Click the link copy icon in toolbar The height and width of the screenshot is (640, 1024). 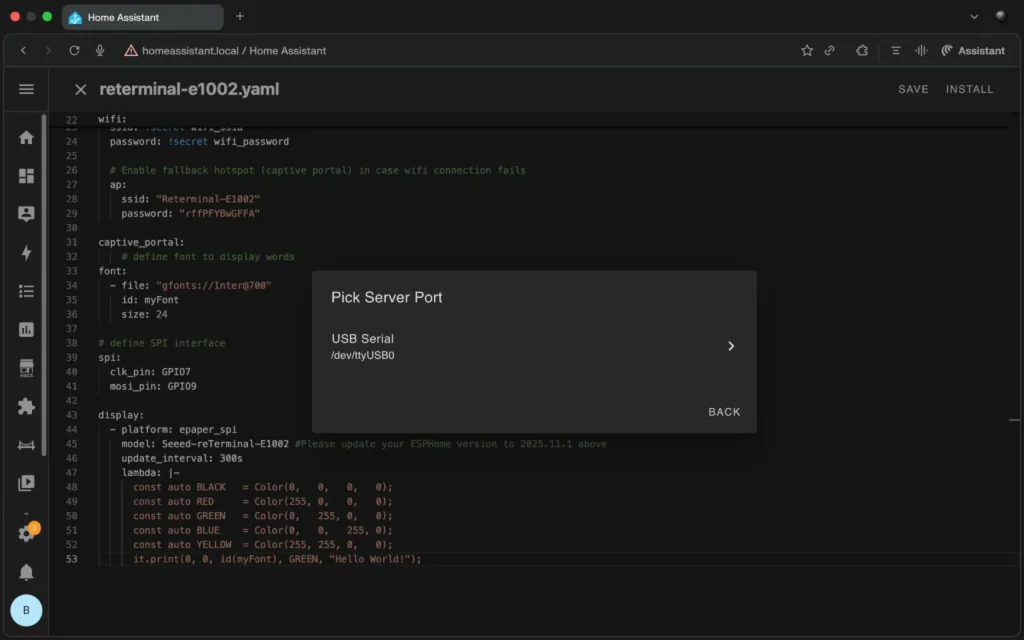[x=829, y=50]
